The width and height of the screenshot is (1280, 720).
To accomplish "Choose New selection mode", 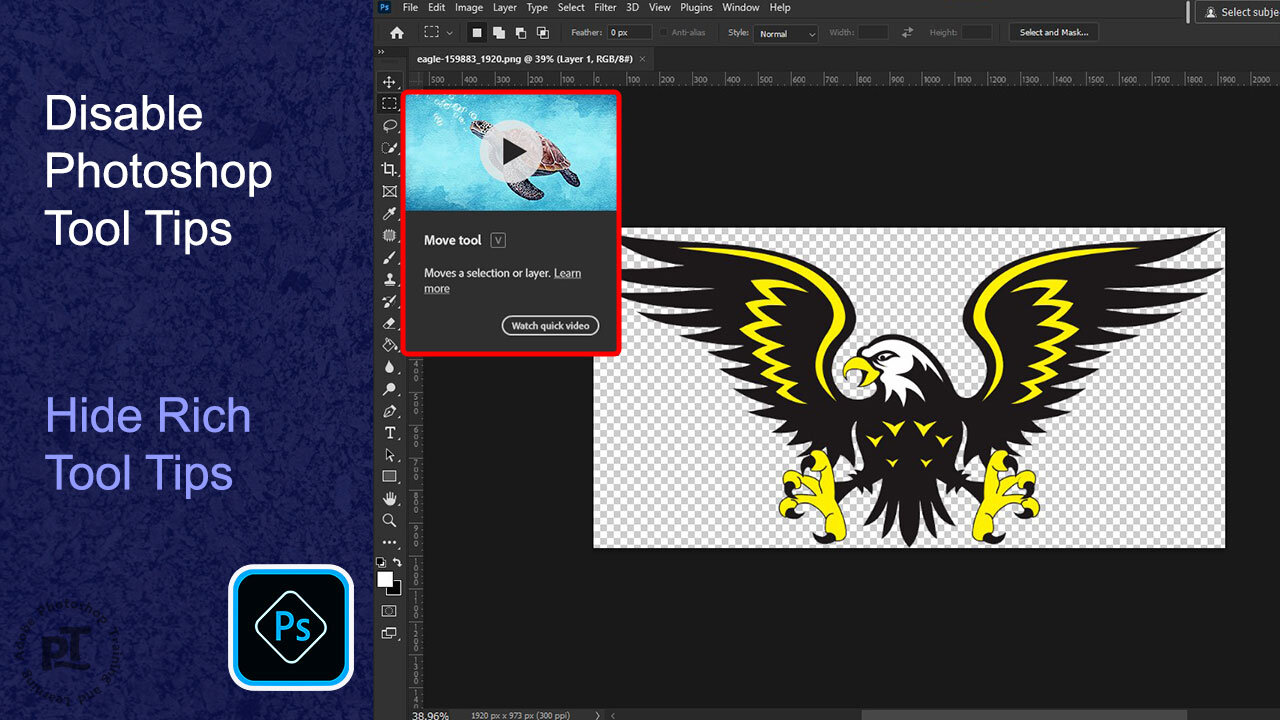I will [478, 33].
